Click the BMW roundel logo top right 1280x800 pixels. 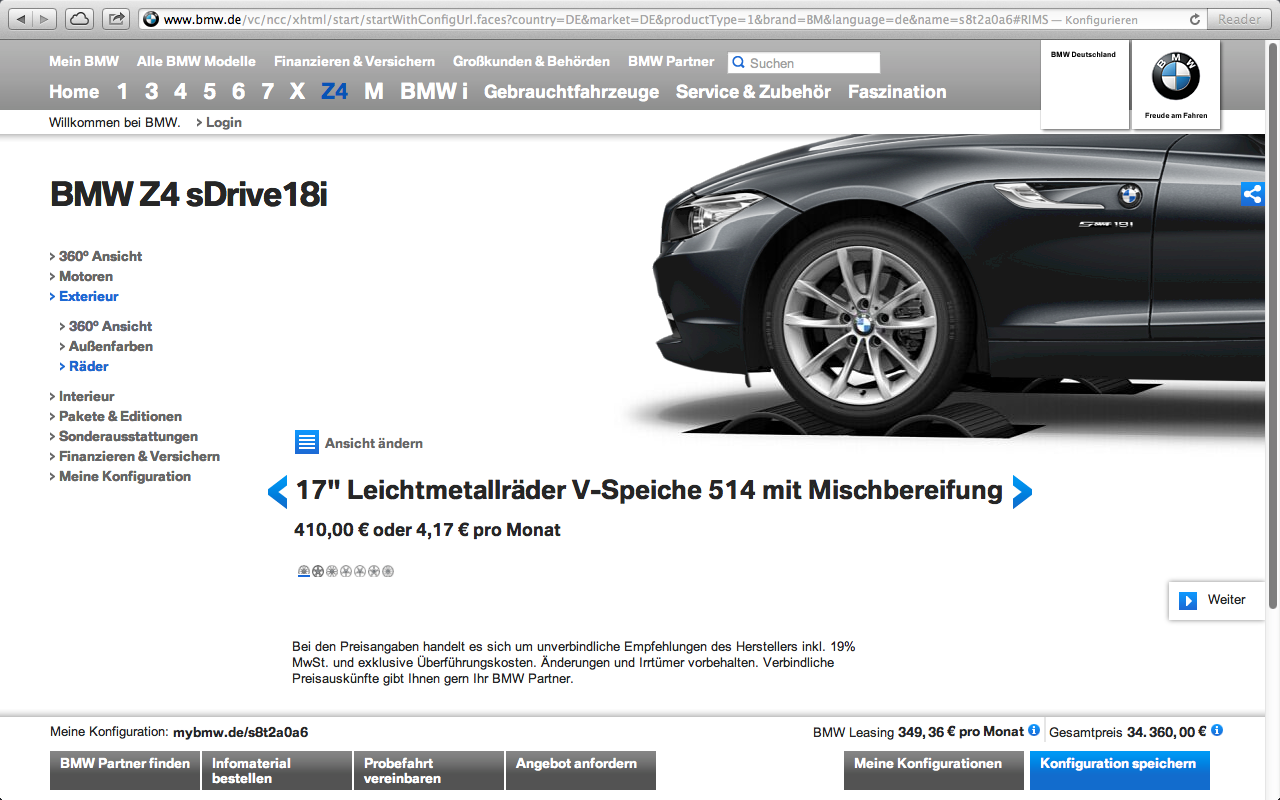[x=1175, y=76]
